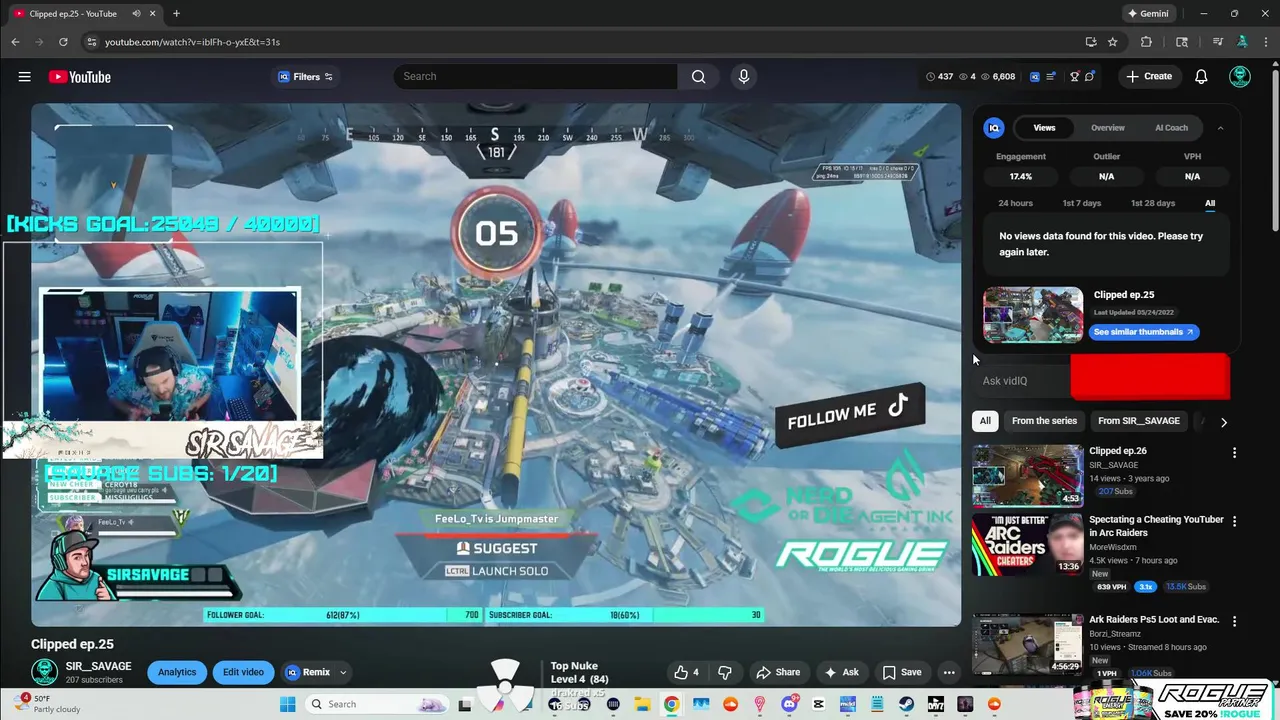Click See similar thumbnails link

pyautogui.click(x=1144, y=332)
